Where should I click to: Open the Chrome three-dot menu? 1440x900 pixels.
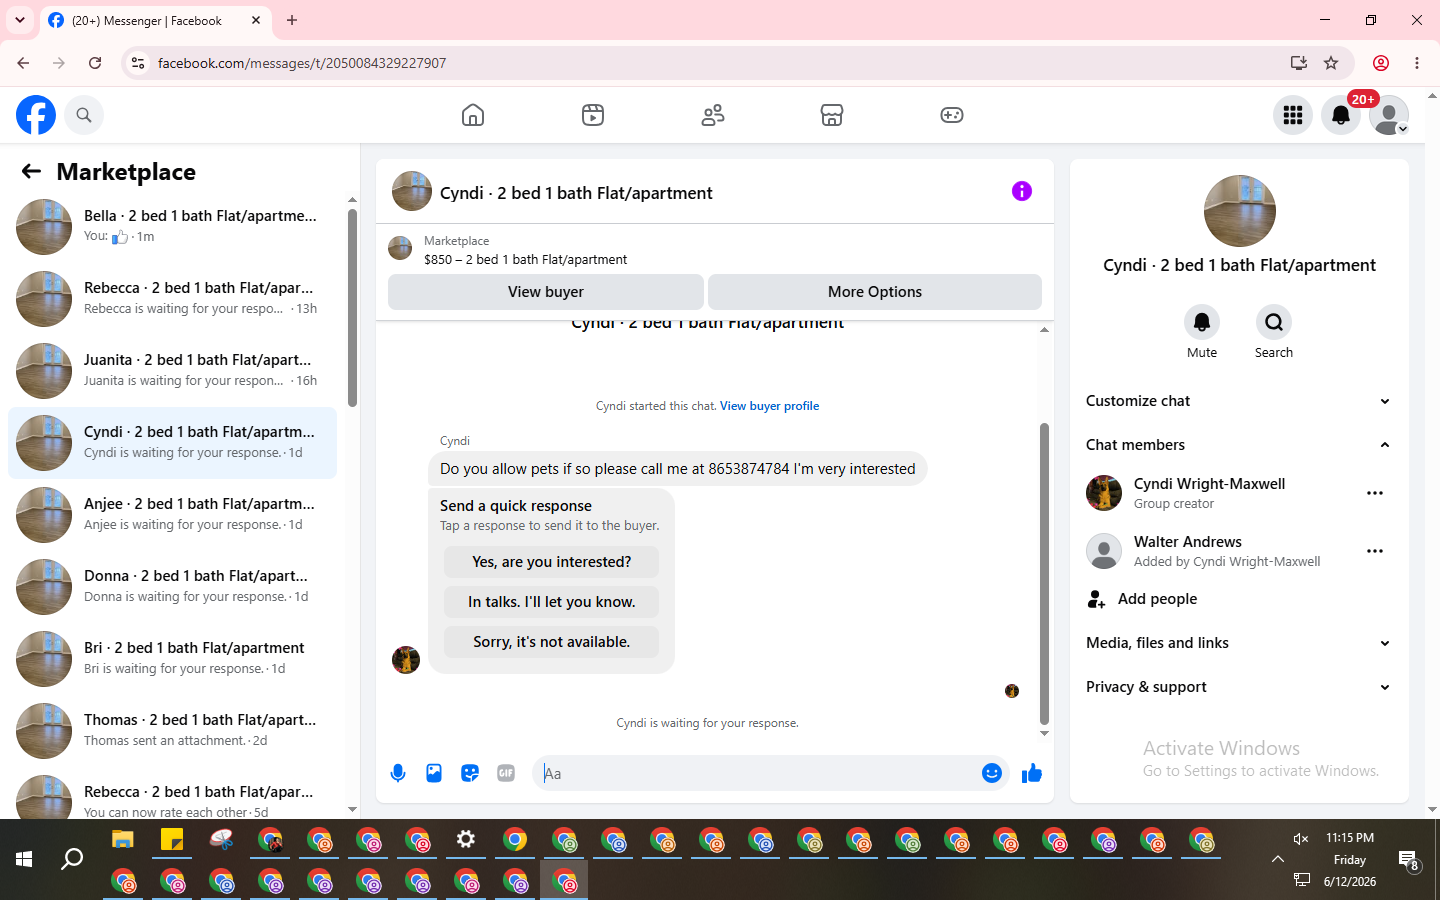[1417, 63]
